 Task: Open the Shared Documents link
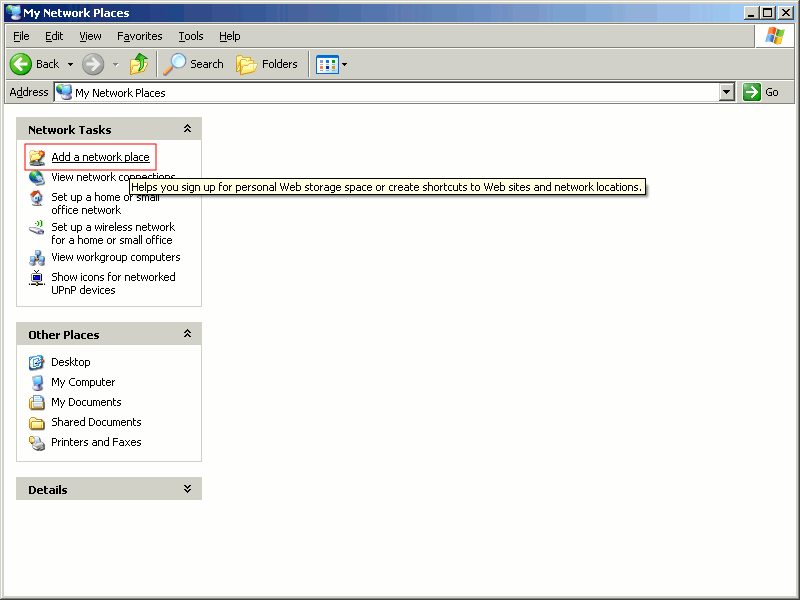(x=96, y=422)
